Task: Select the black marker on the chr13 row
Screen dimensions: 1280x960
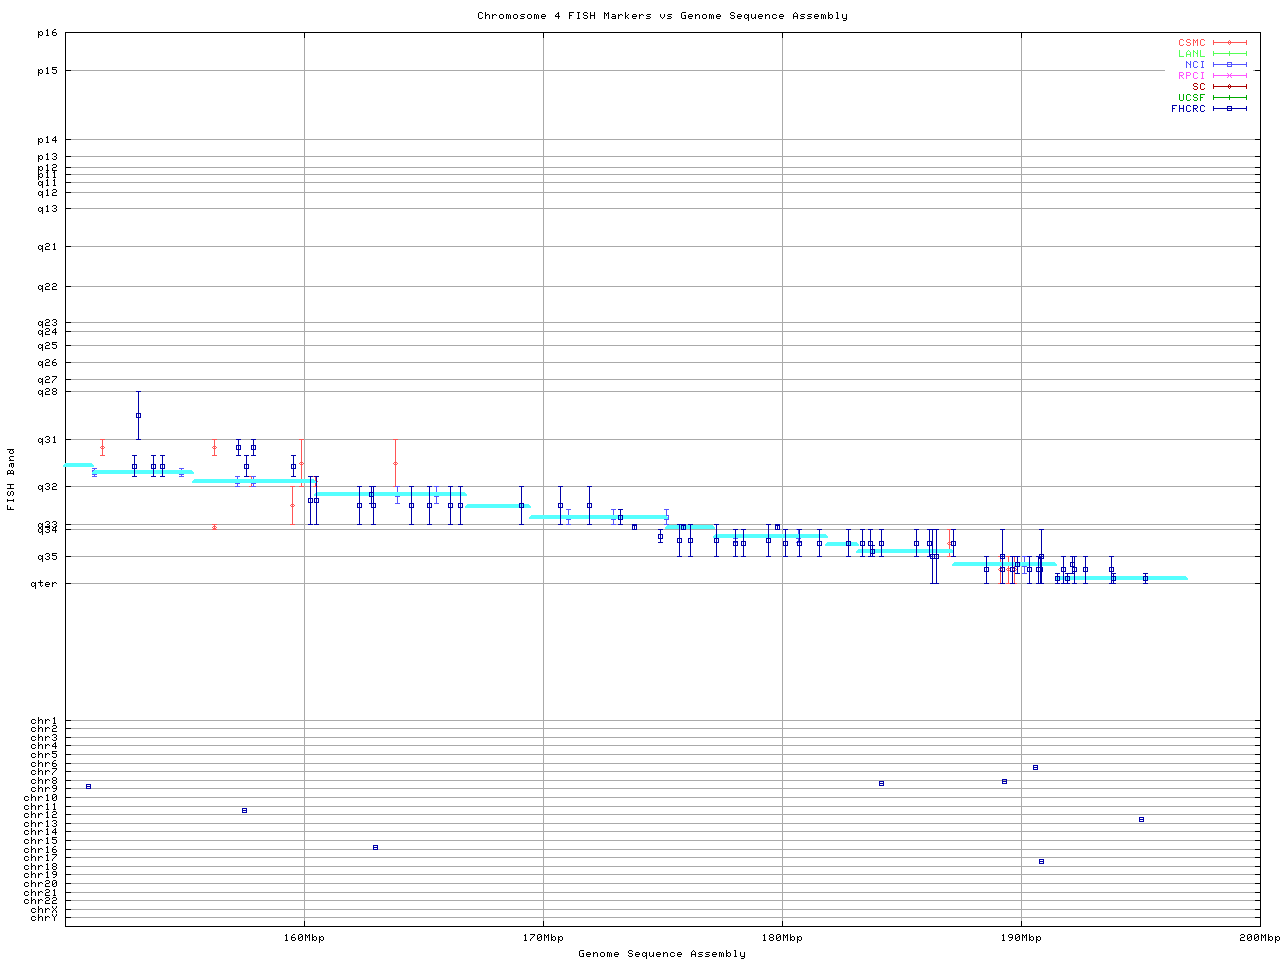Action: click(1141, 819)
